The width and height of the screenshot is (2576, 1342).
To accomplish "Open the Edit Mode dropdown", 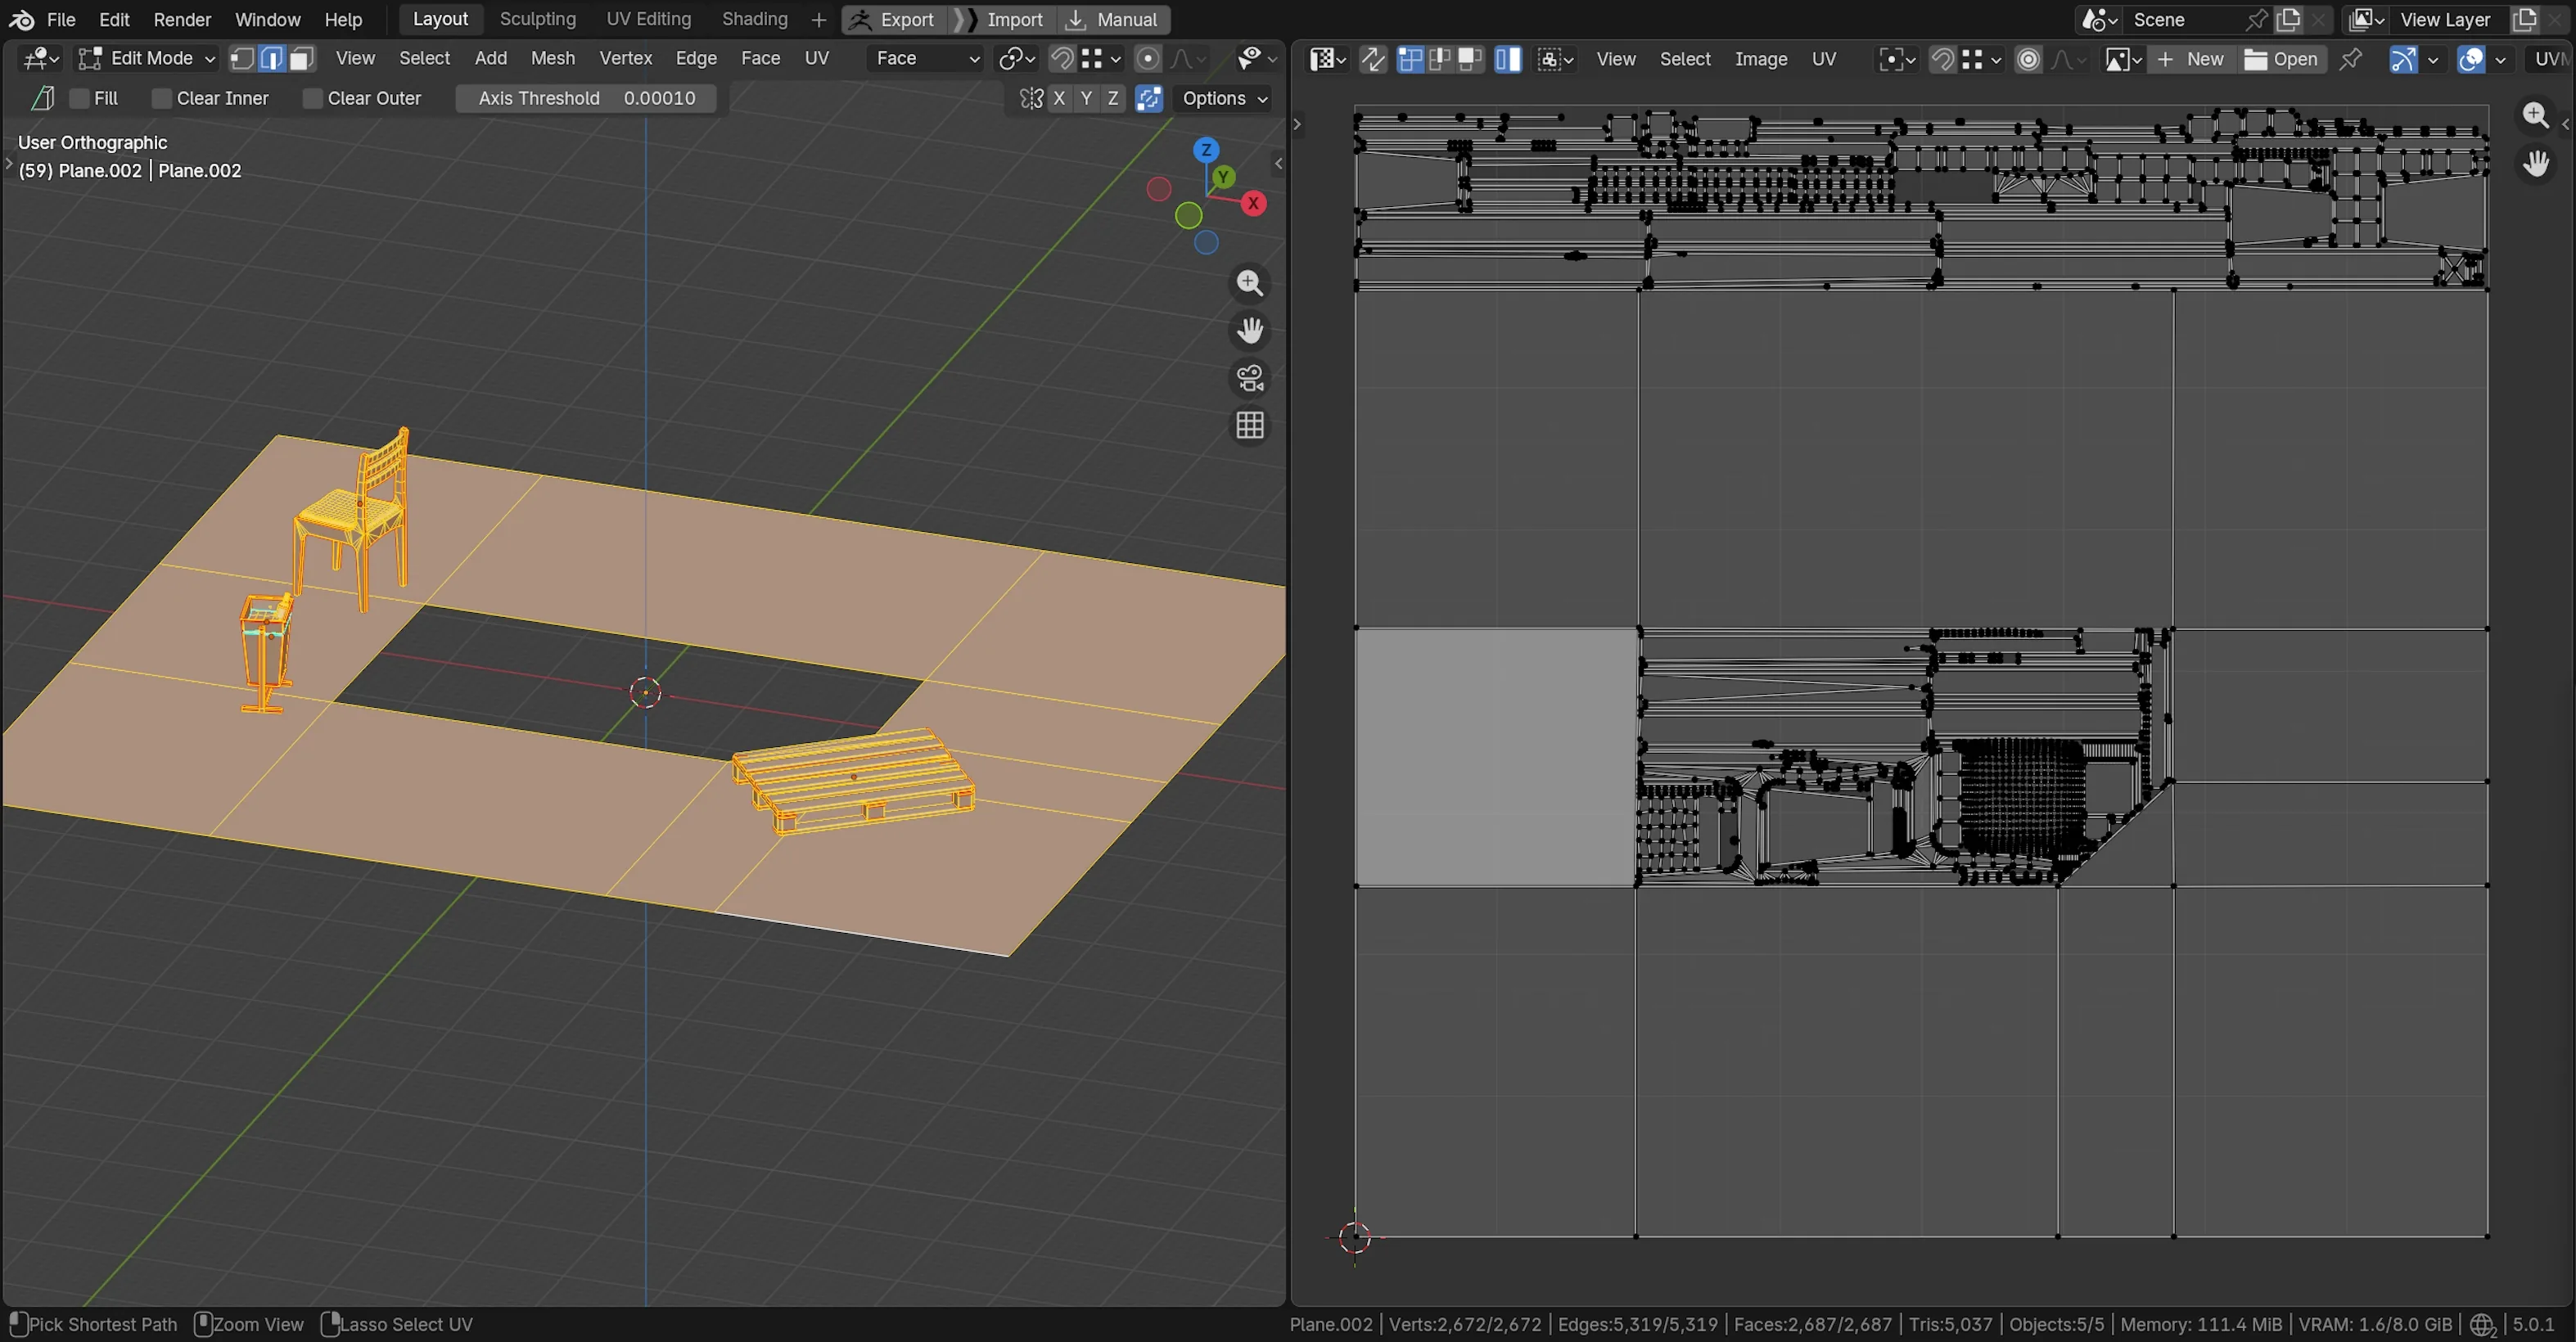I will [147, 59].
